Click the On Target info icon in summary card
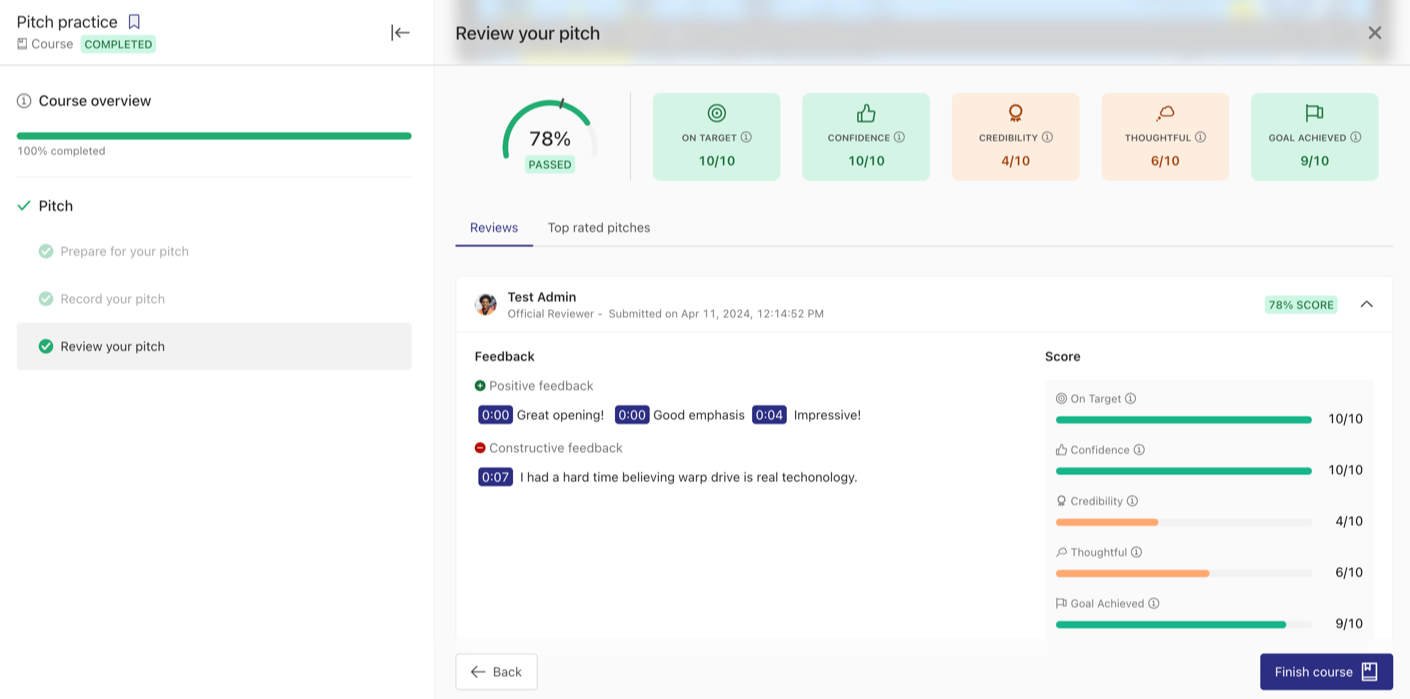 point(746,138)
